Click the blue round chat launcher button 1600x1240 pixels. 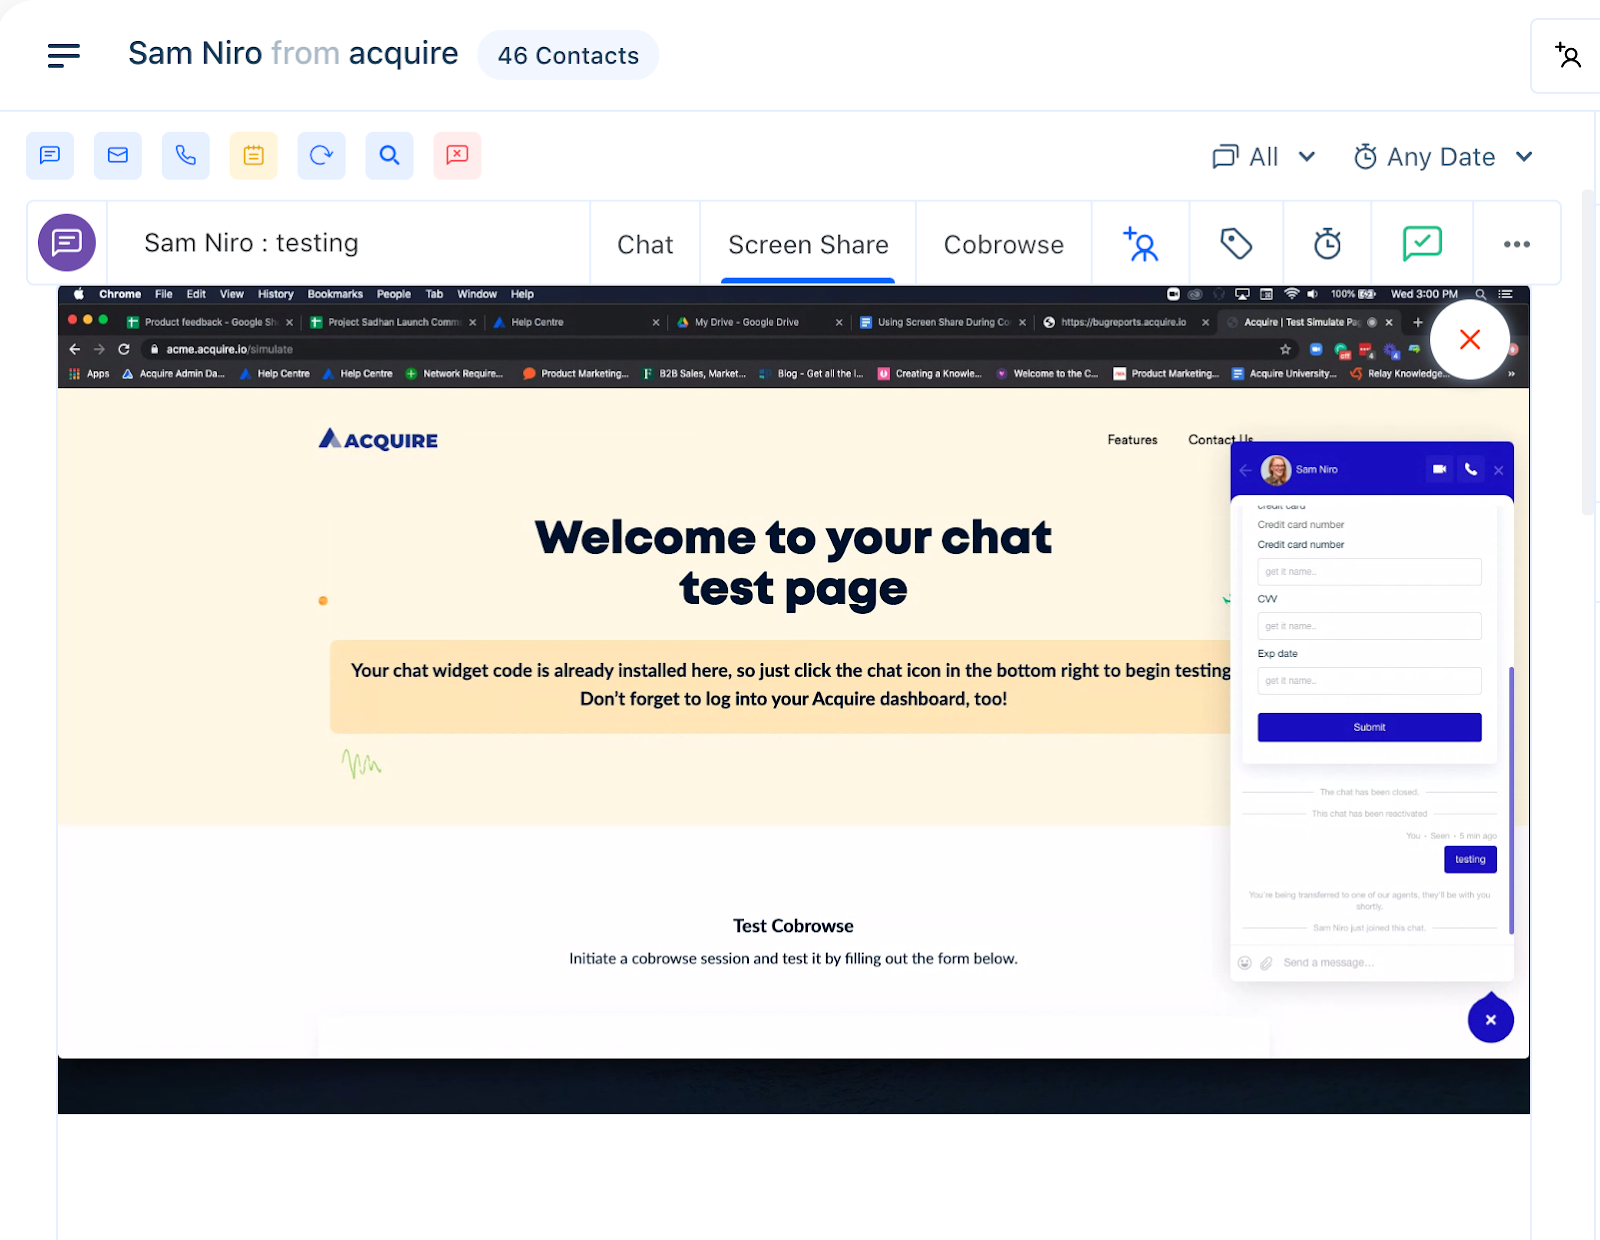1490,1019
